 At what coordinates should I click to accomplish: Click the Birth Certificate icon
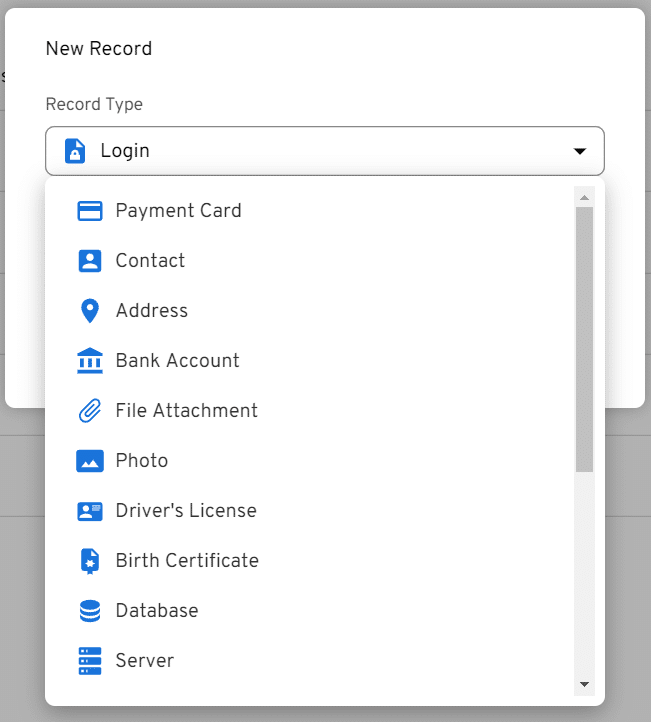point(90,561)
